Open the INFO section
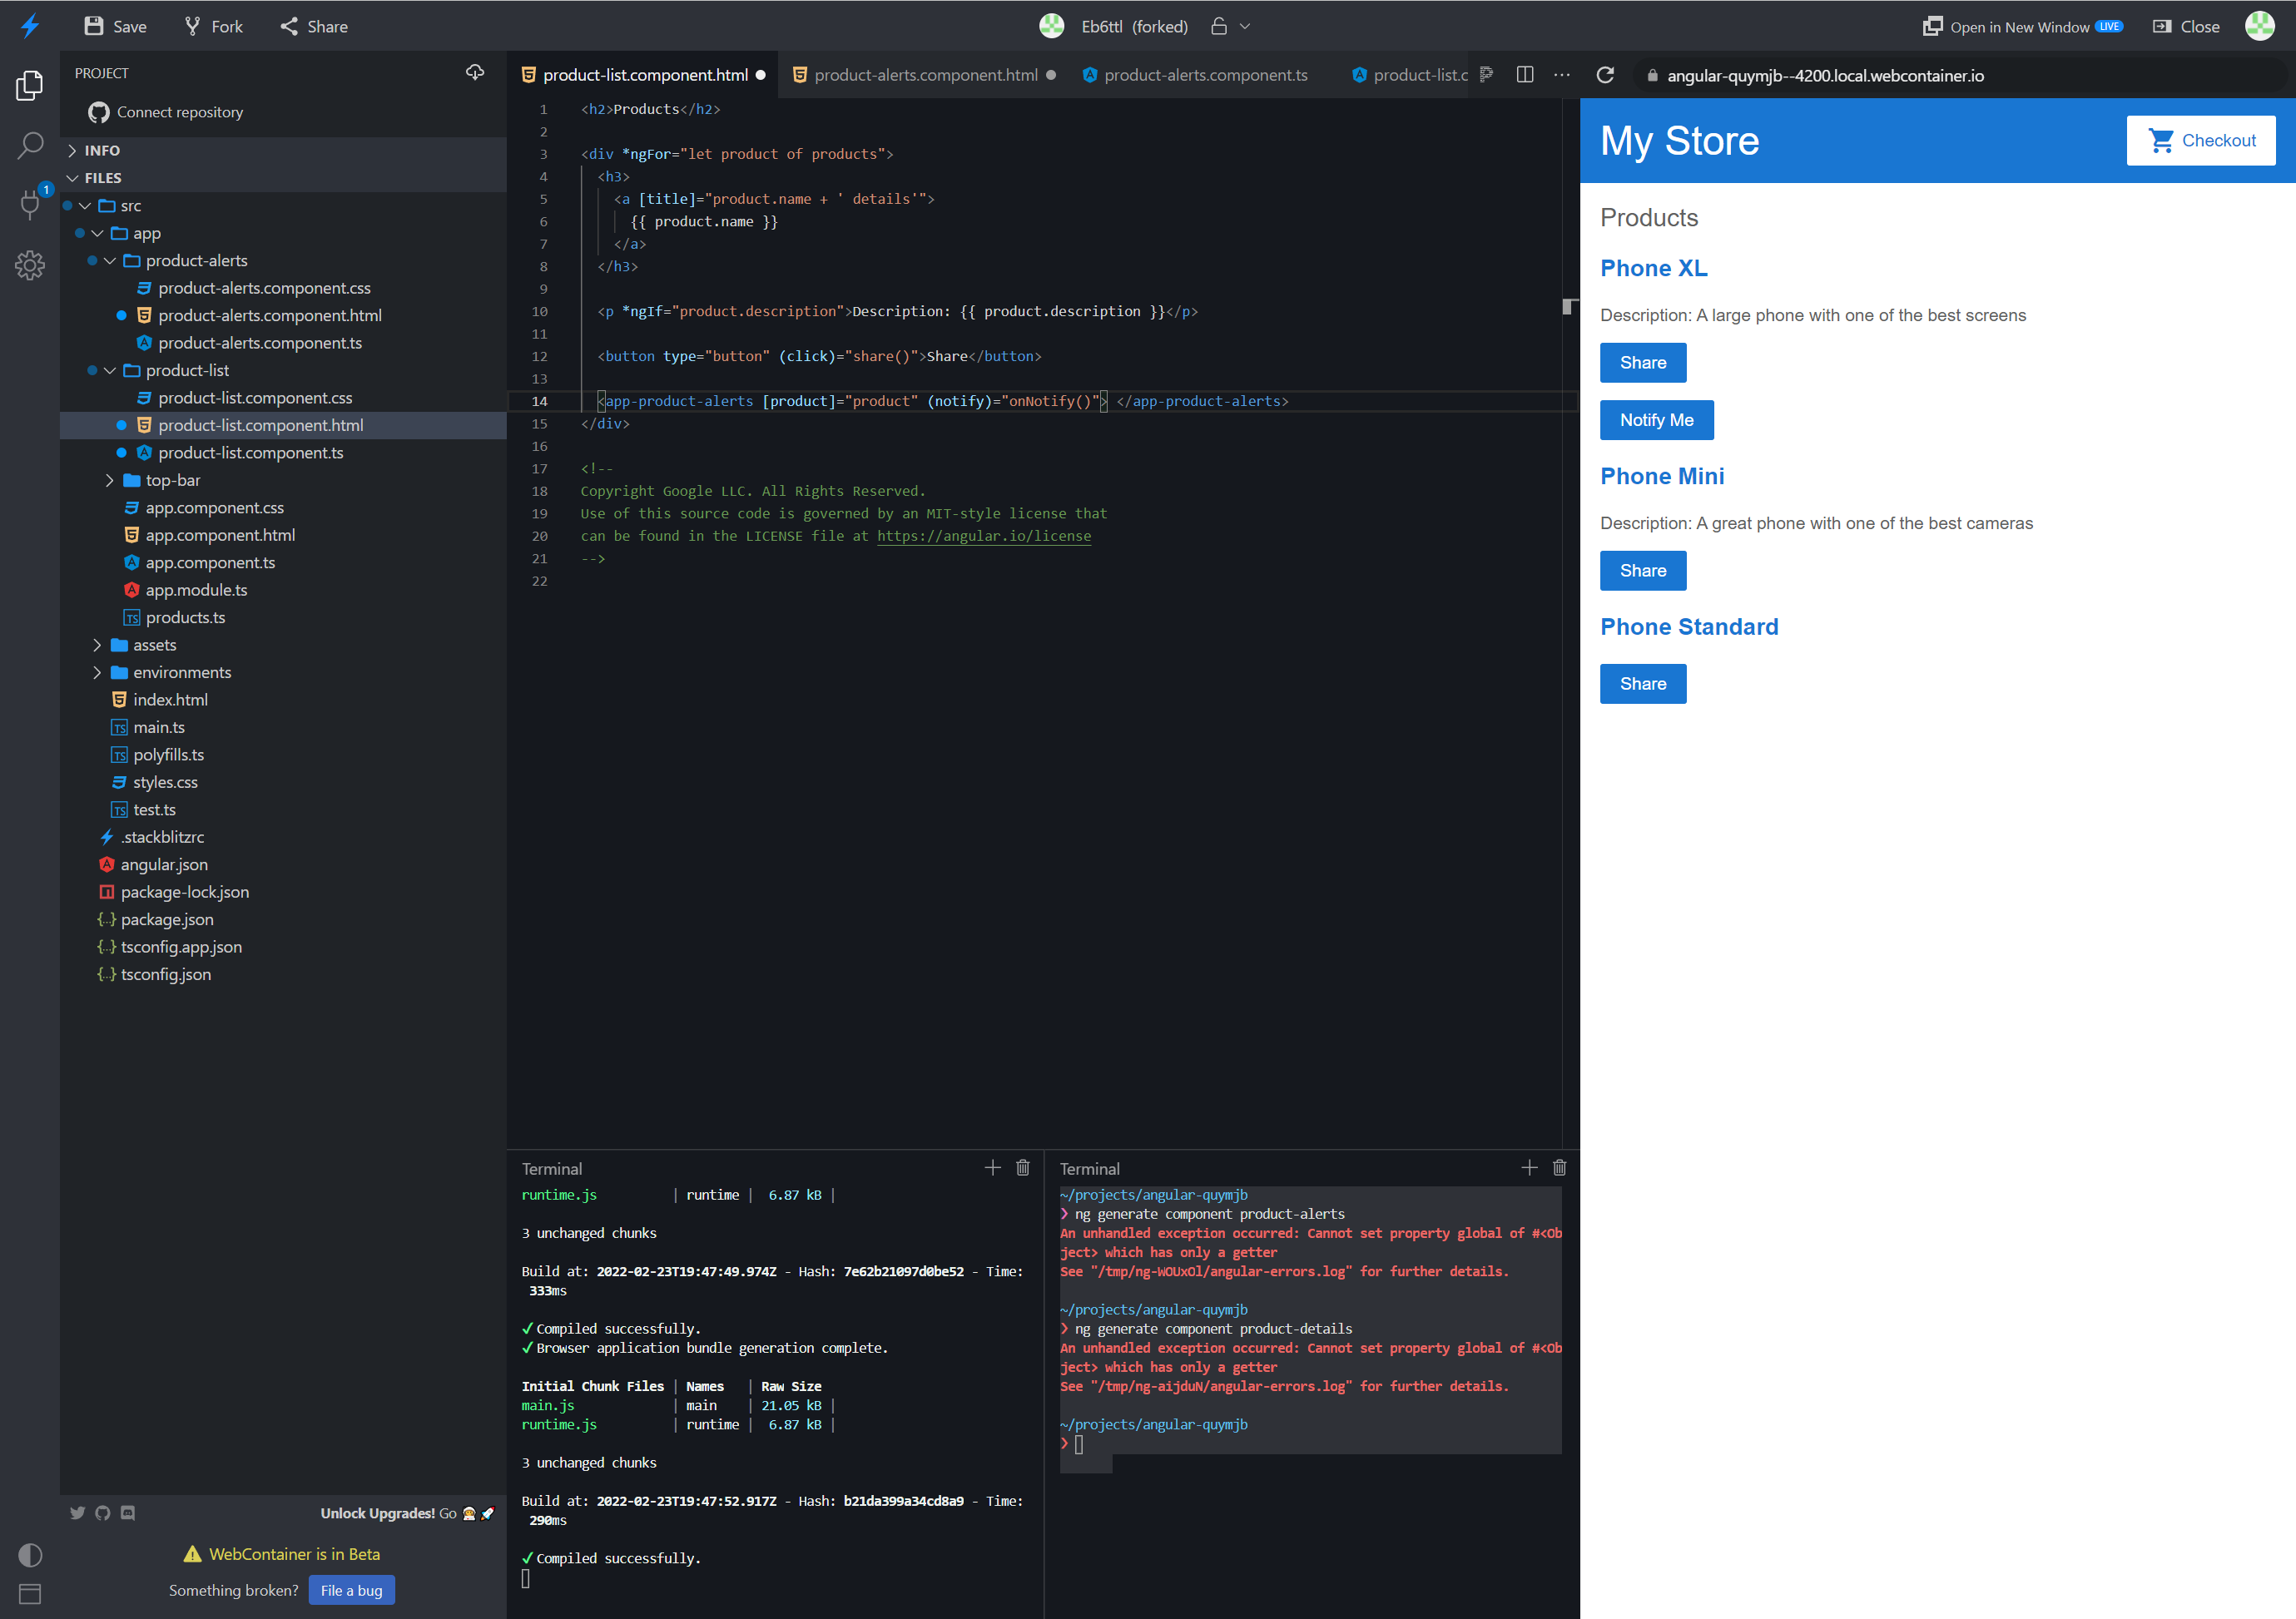Viewport: 2296px width, 1619px height. tap(98, 150)
